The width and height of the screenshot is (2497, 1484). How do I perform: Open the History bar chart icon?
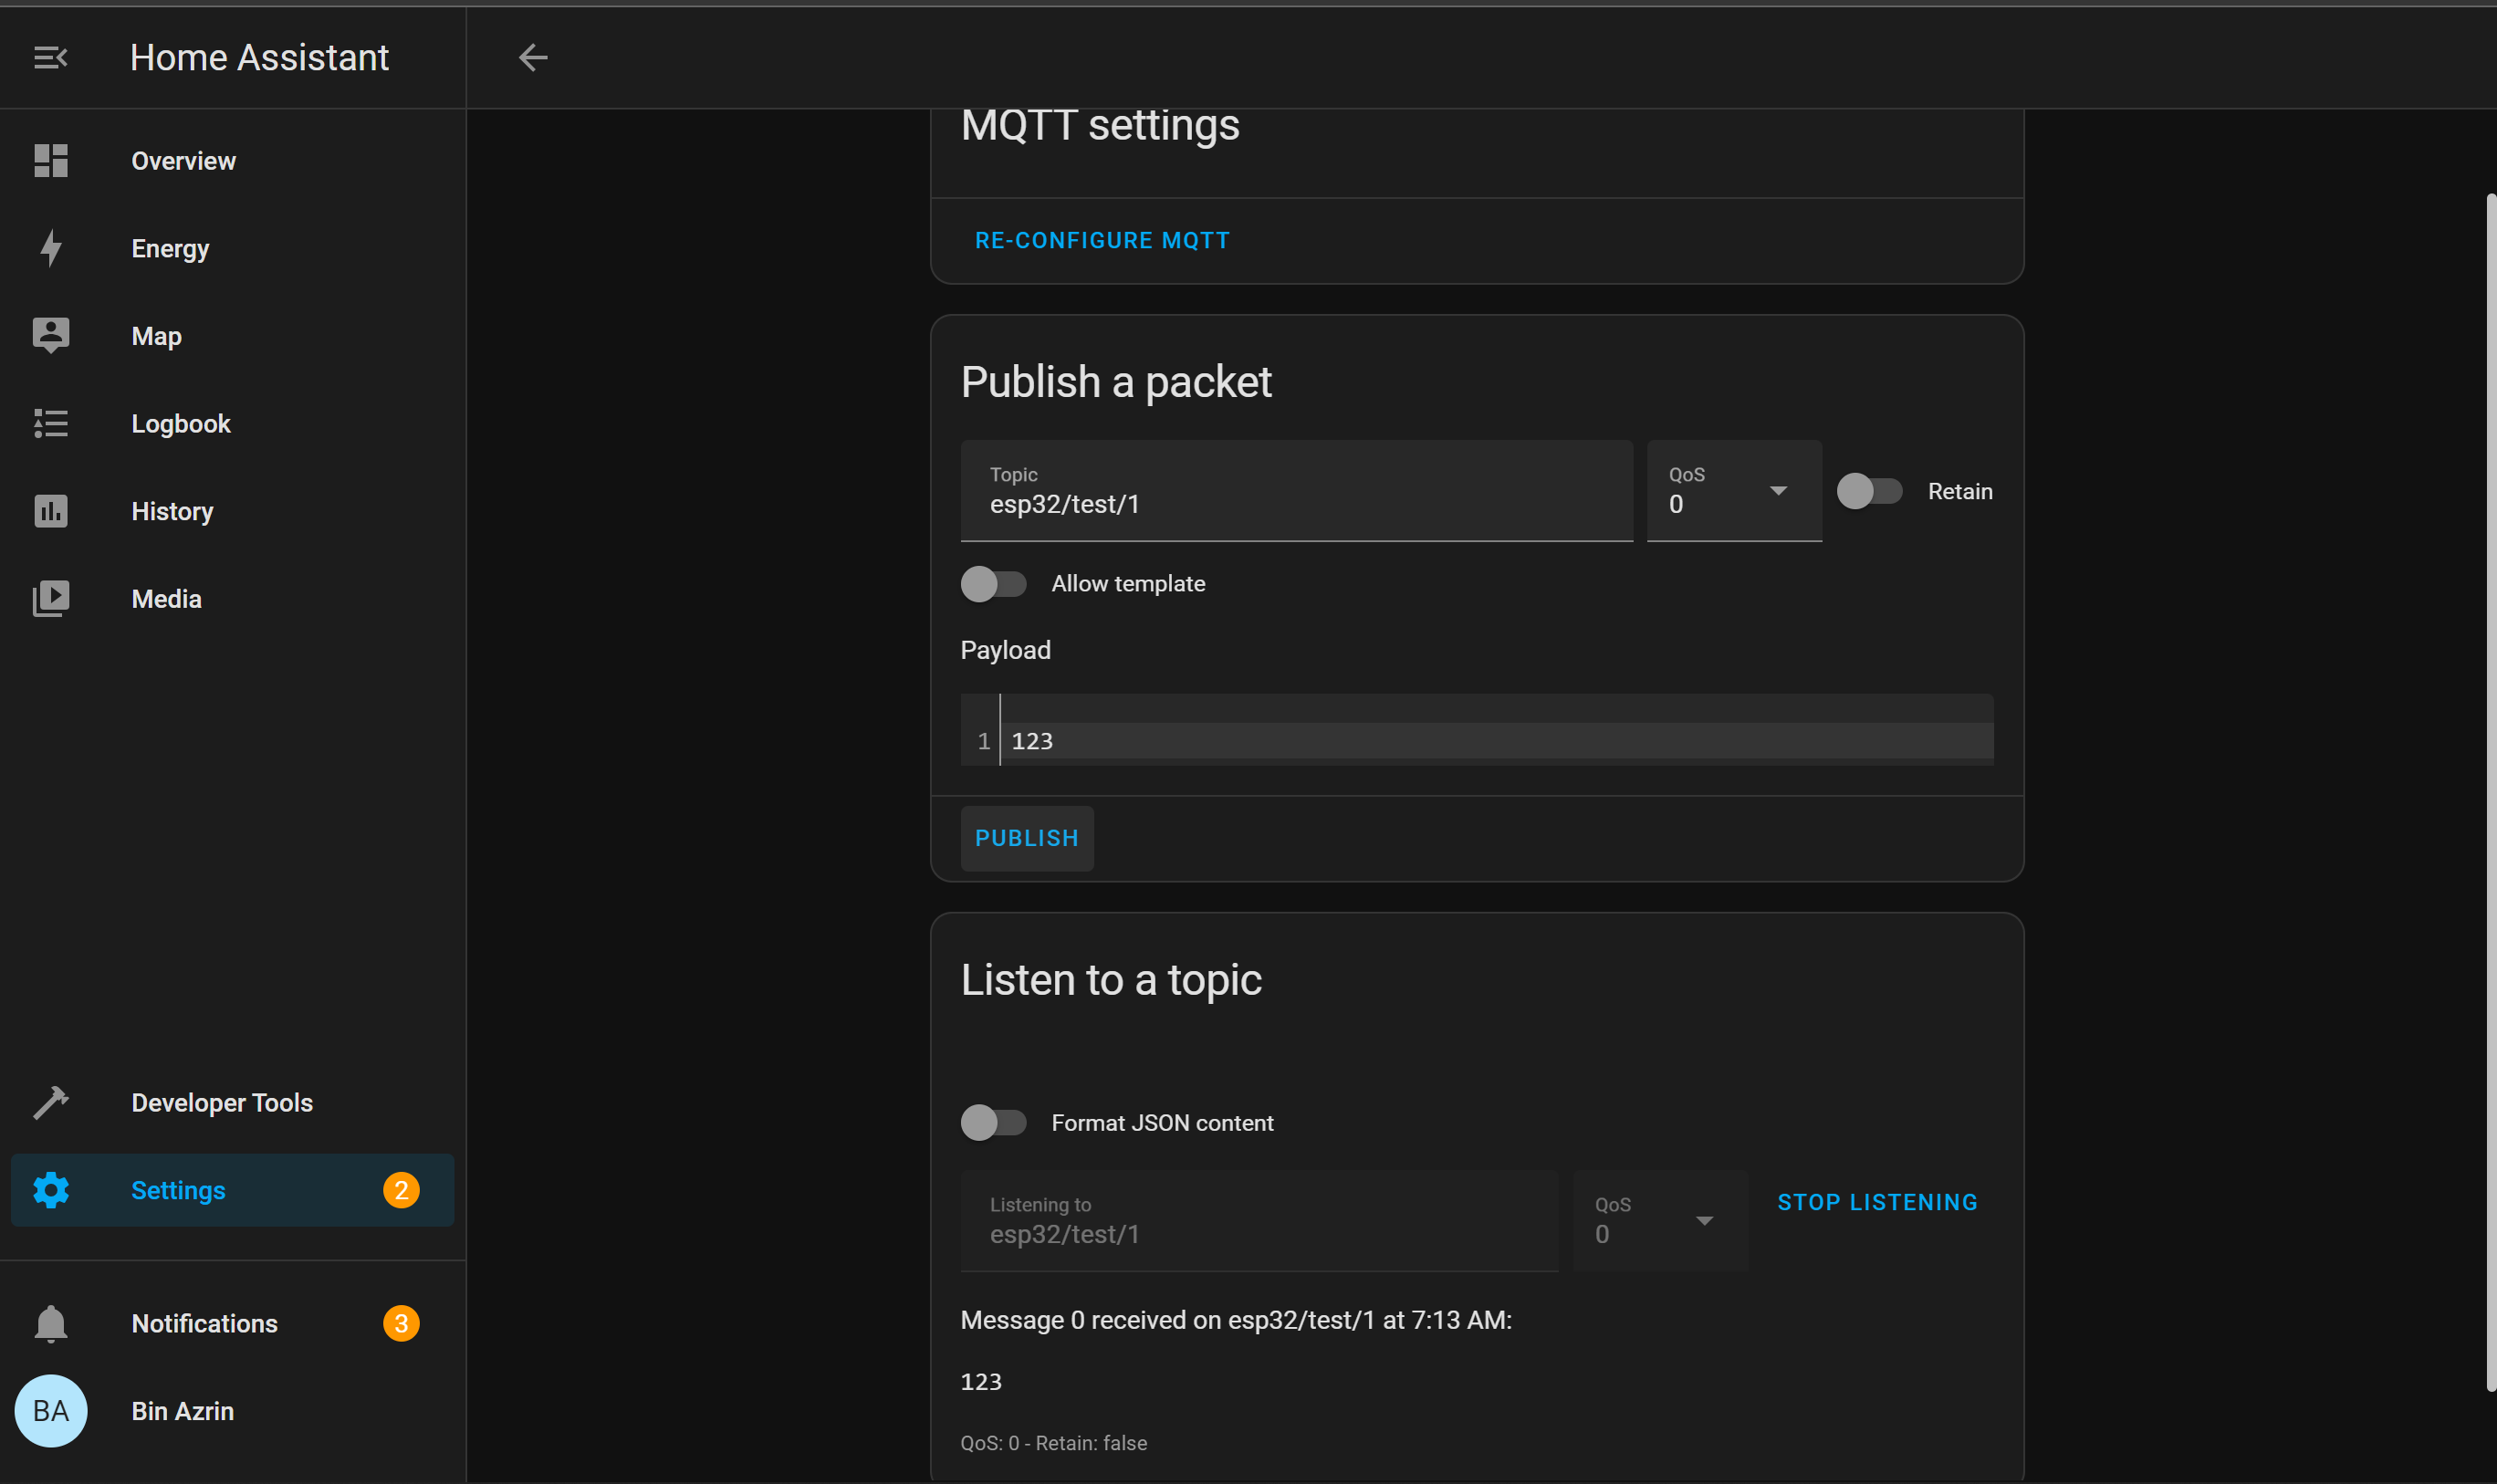pyautogui.click(x=50, y=511)
